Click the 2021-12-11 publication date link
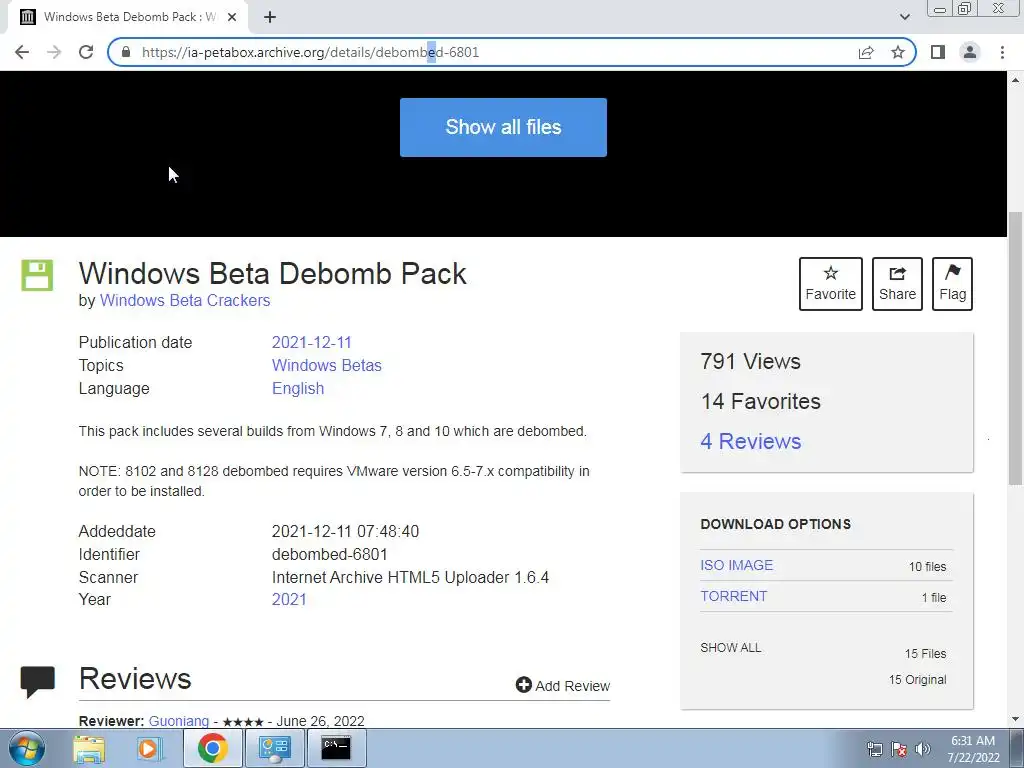 point(312,342)
